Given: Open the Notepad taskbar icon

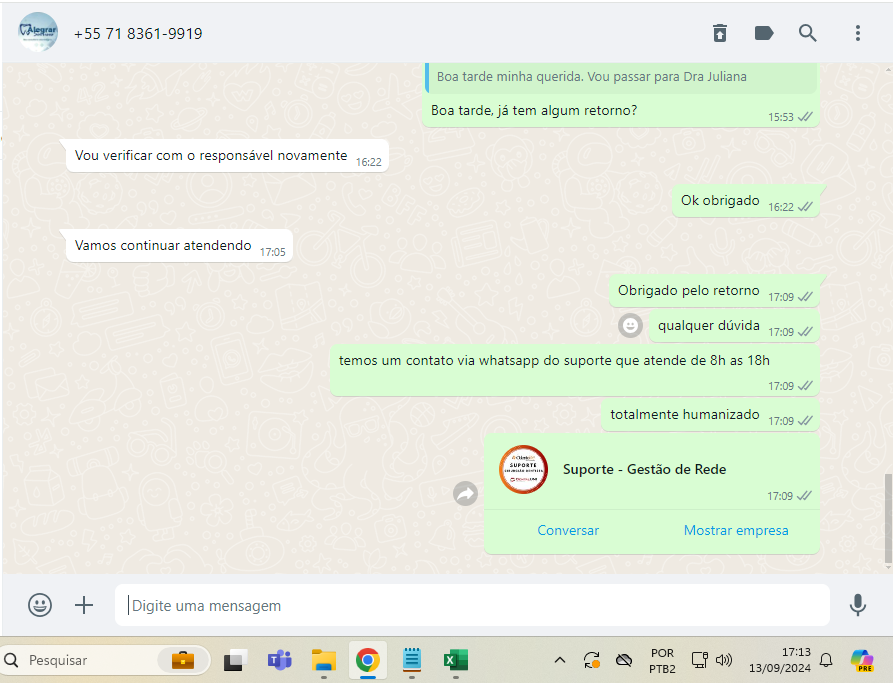Looking at the screenshot, I should pyautogui.click(x=412, y=660).
